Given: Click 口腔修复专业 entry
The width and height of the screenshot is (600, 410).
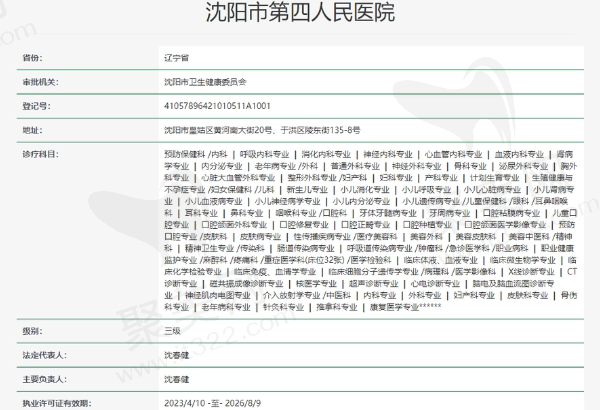Looking at the screenshot, I should click(304, 225).
